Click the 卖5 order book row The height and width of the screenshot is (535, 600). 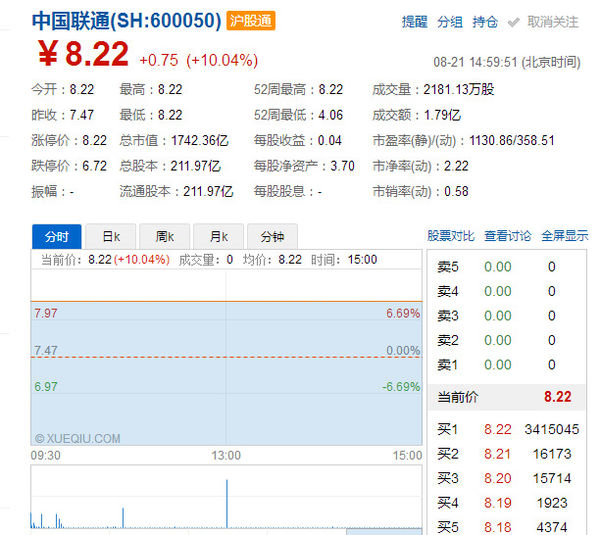[x=507, y=267]
